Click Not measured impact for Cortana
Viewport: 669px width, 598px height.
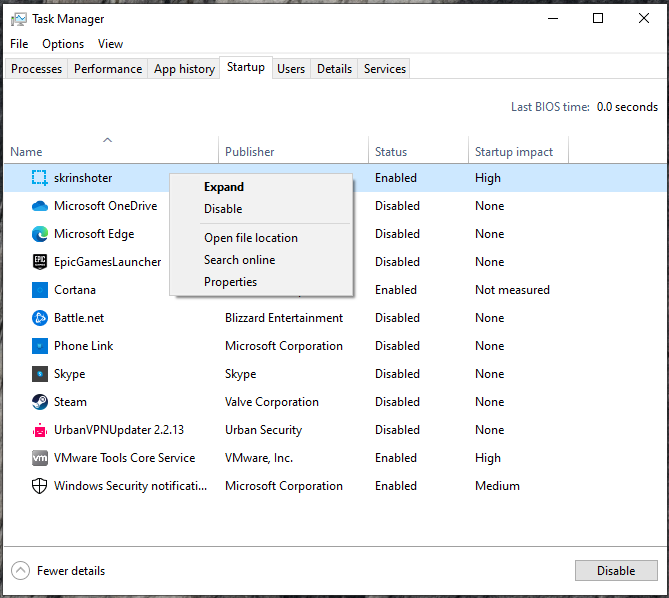(512, 290)
